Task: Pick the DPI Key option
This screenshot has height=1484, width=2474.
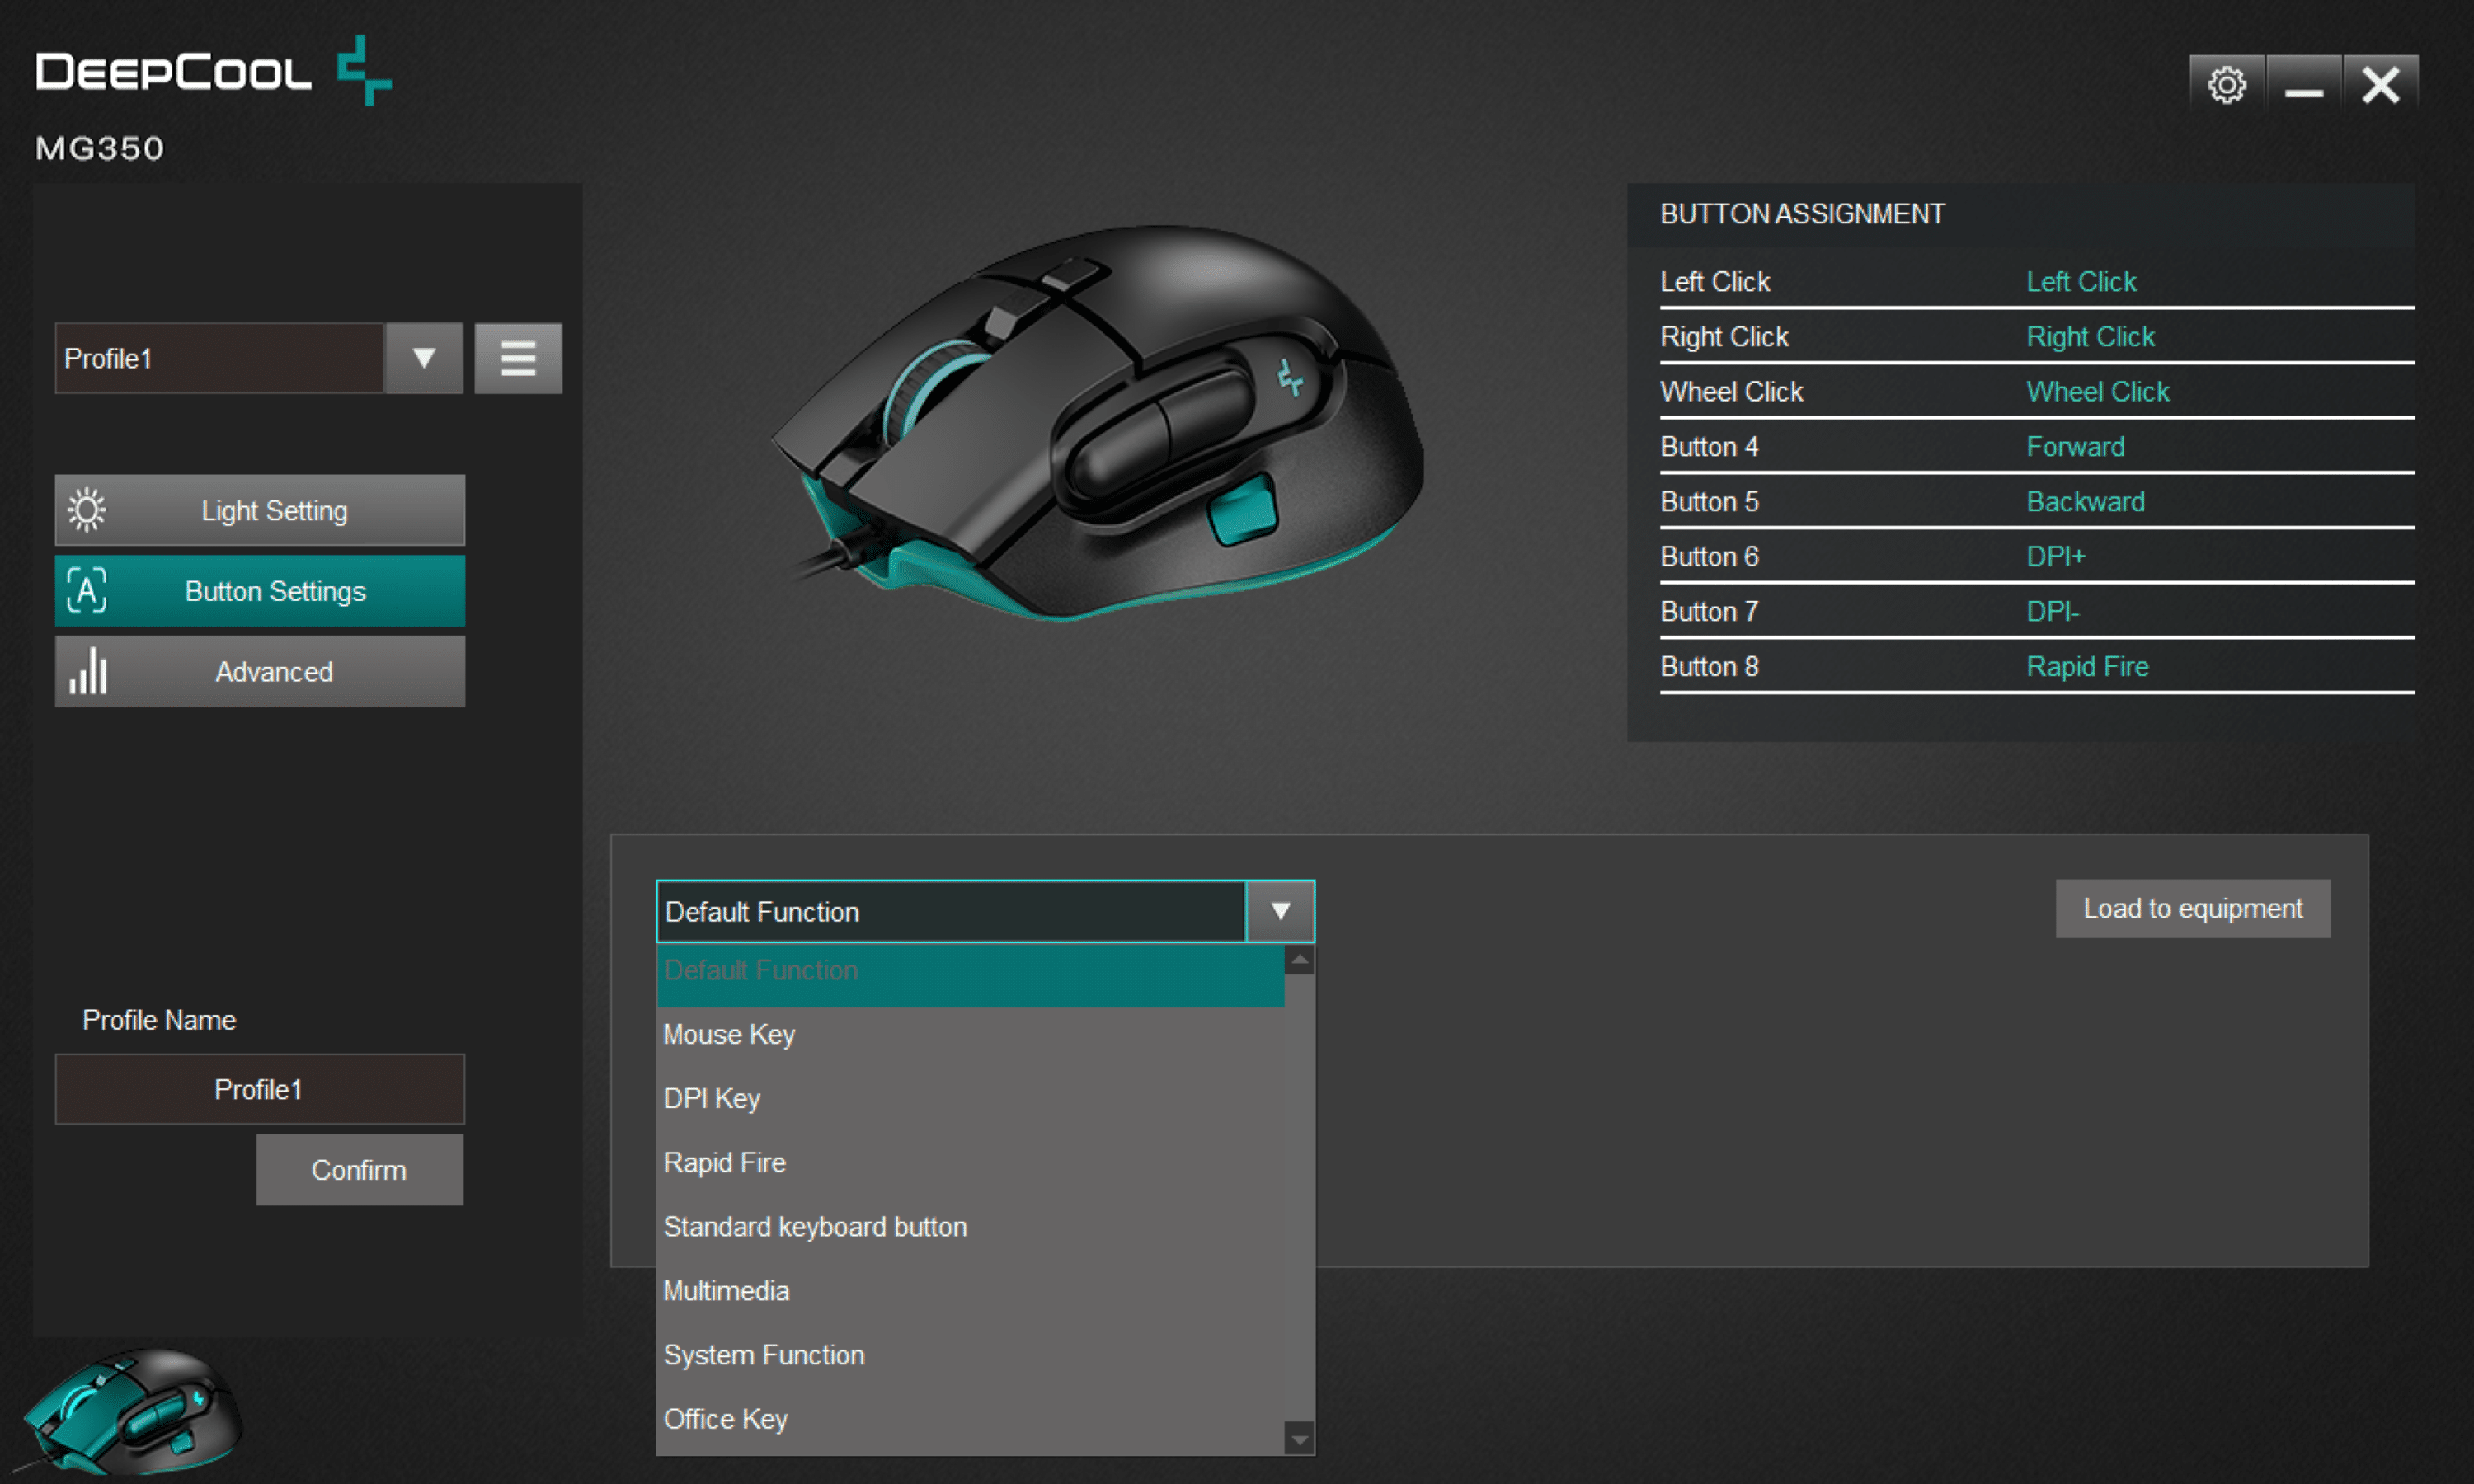Action: coord(712,1098)
